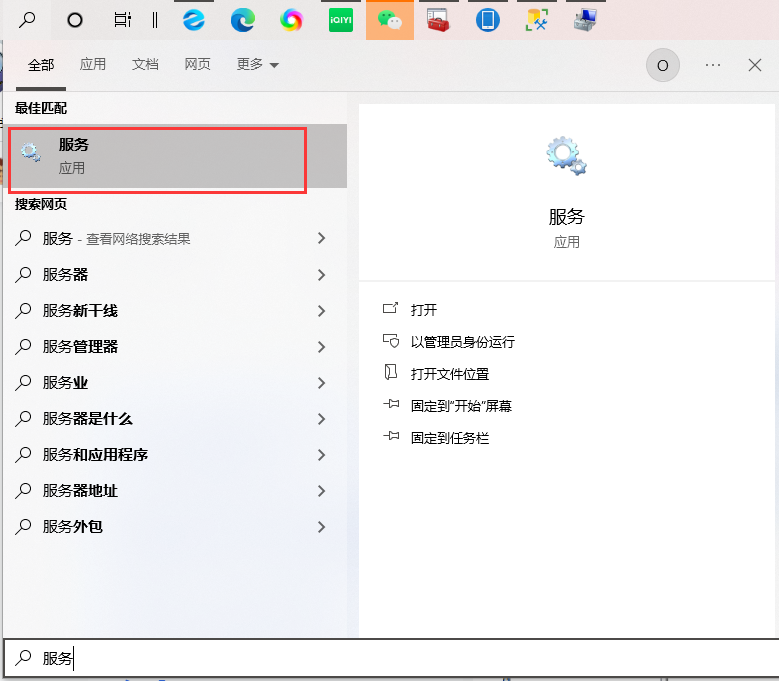Expand the 更多 dropdown
Viewport: 779px width, 681px height.
(x=257, y=64)
